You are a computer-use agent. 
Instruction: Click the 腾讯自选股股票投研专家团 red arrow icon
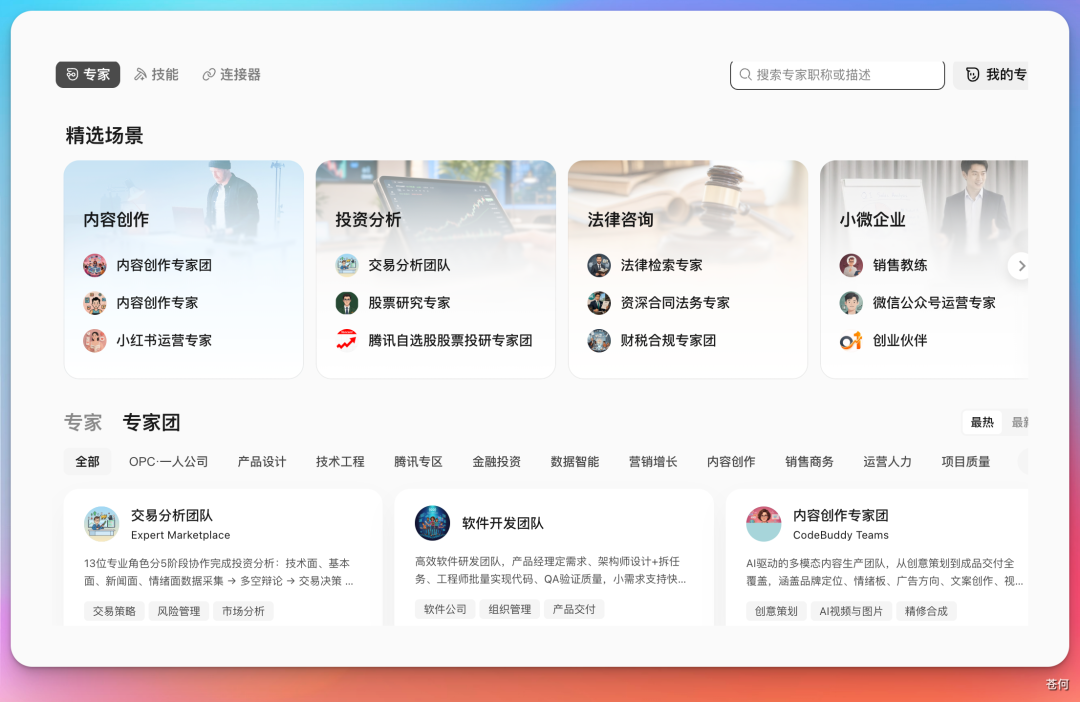coord(347,340)
